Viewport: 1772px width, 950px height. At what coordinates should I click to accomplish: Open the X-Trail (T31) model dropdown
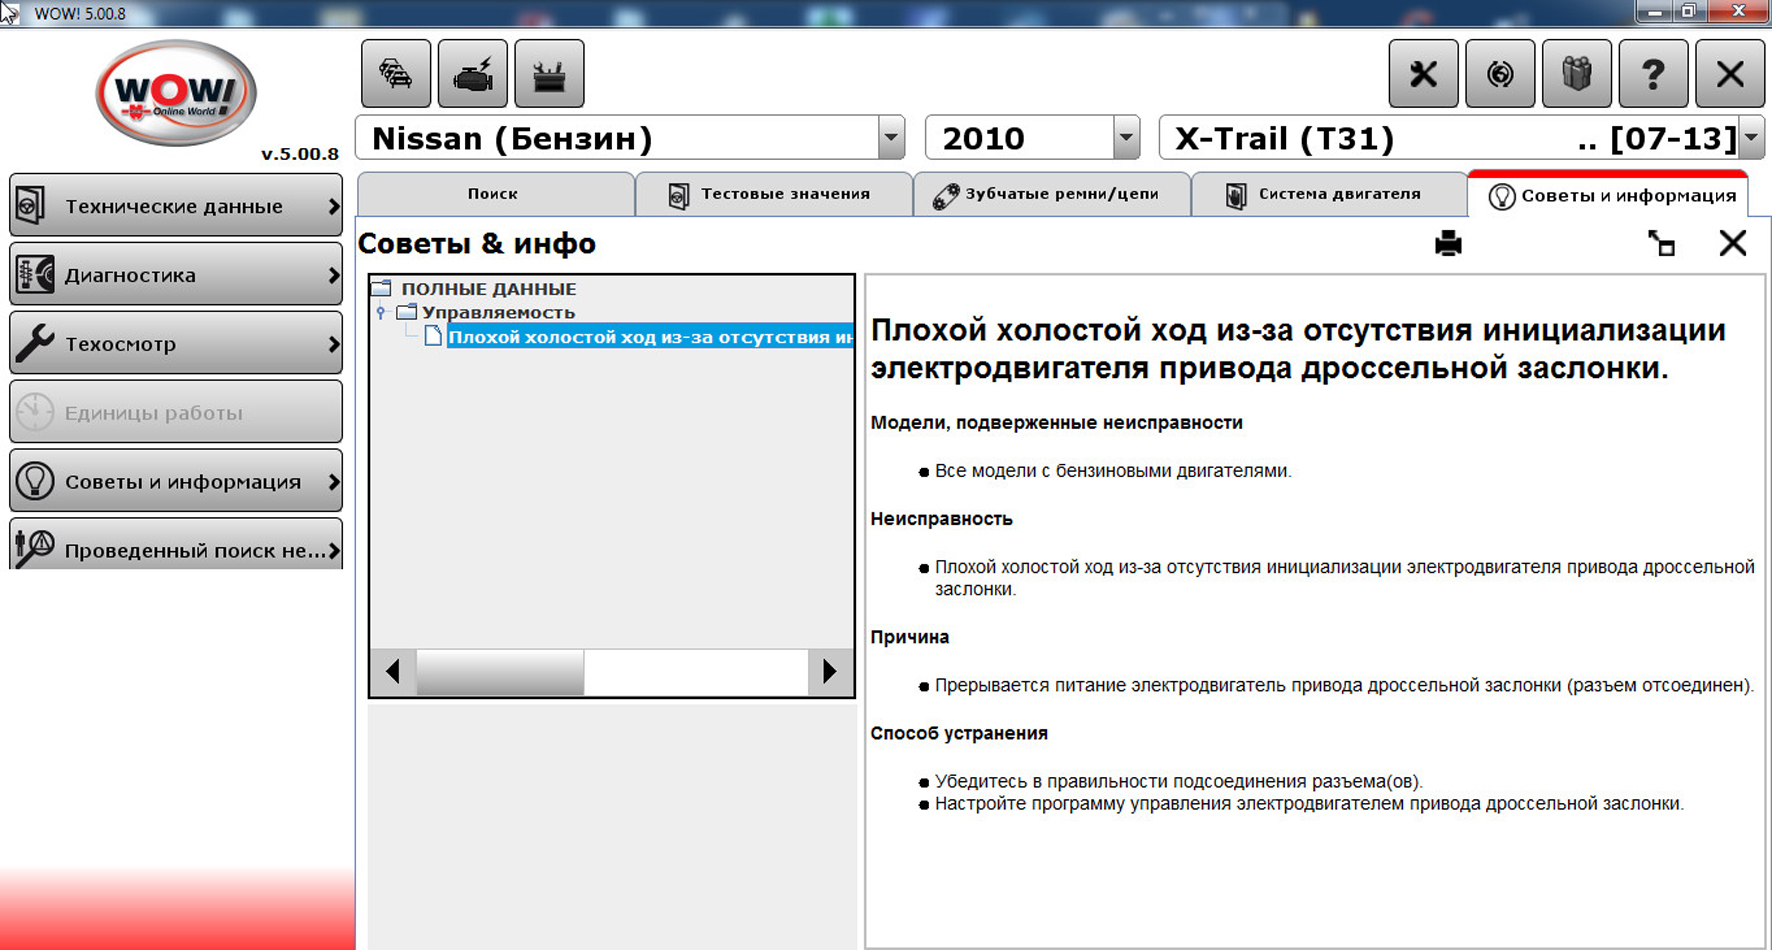pos(1750,138)
